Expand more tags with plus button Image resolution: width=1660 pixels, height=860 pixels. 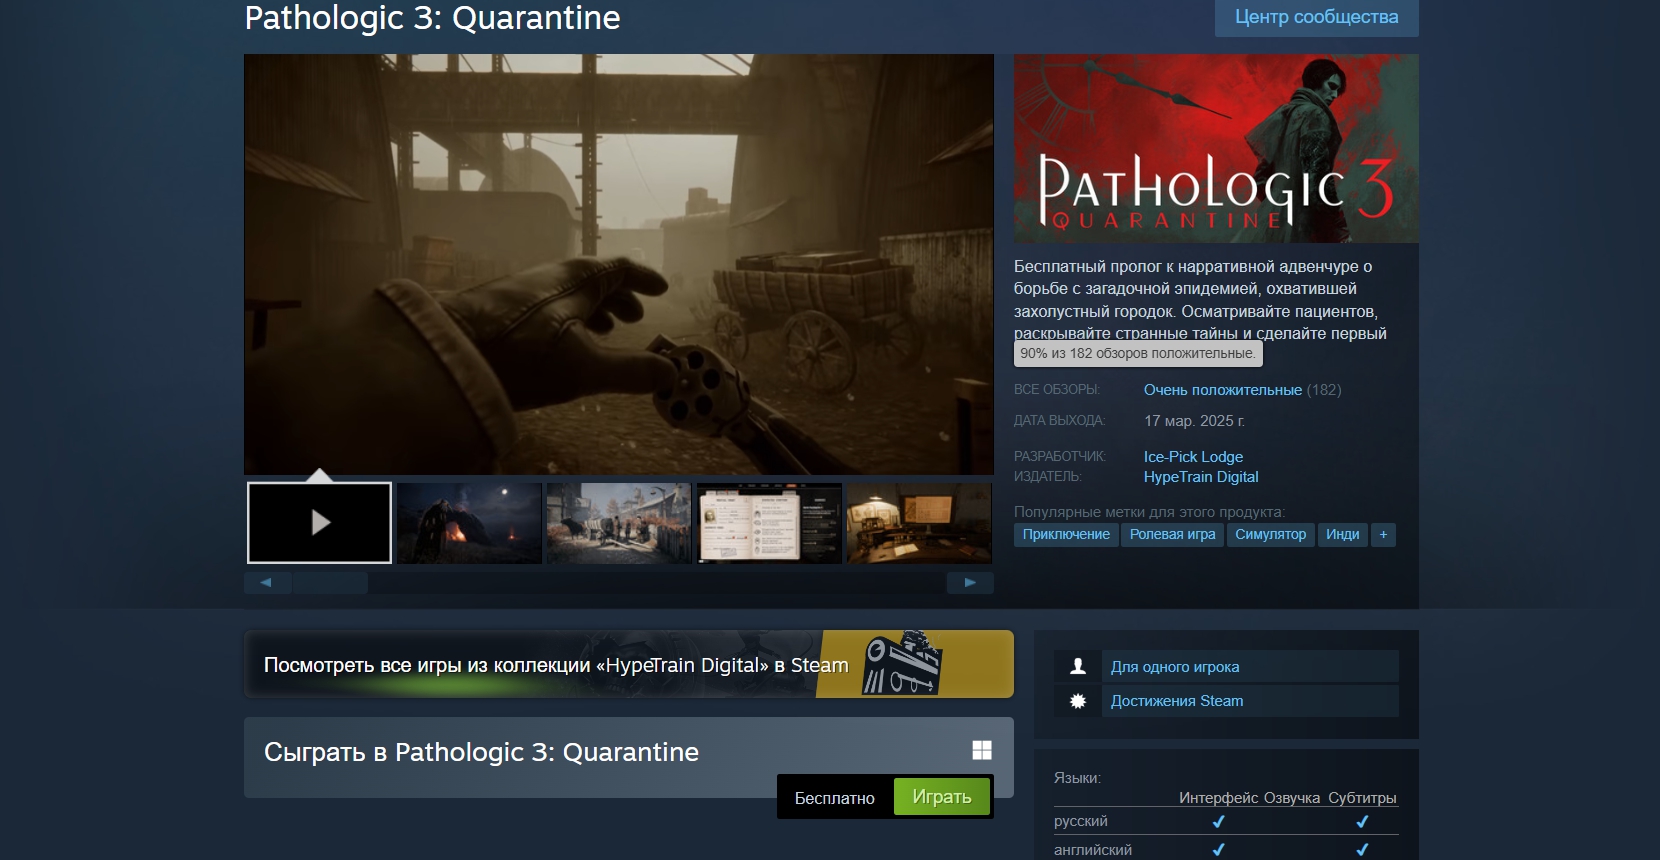1383,535
